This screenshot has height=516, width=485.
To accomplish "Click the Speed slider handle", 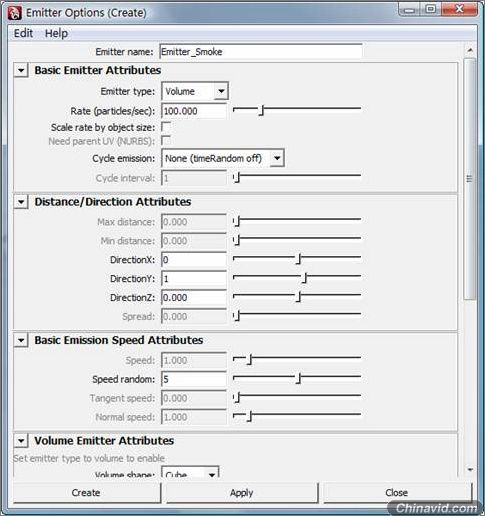I will coord(250,359).
